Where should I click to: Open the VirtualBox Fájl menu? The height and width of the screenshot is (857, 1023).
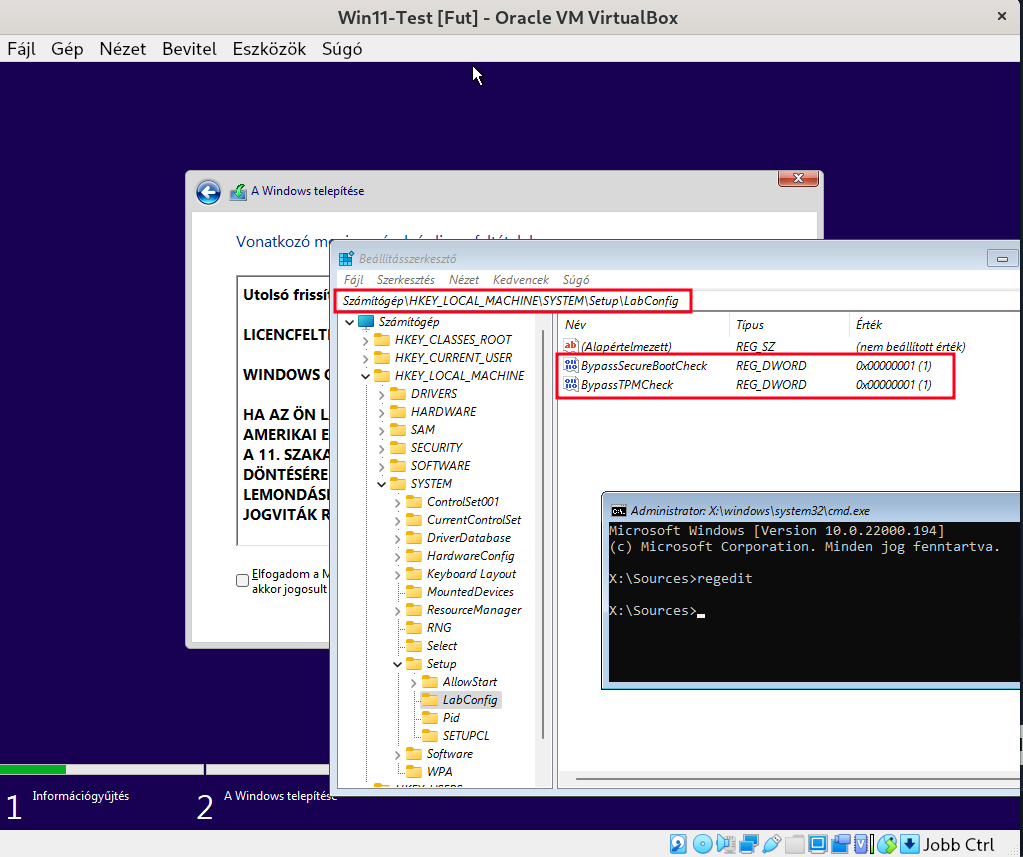click(22, 49)
